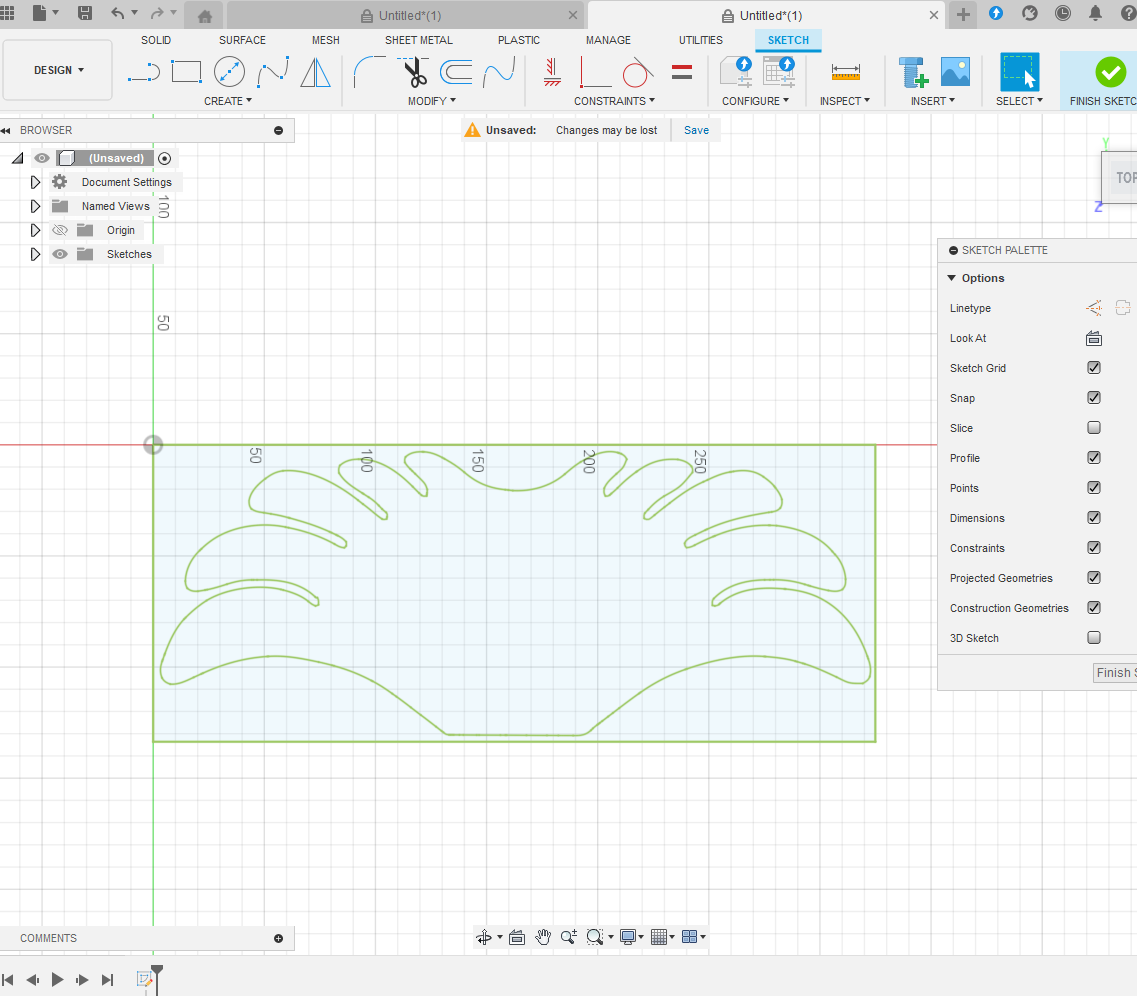Open the MODIFY dropdown menu
The width and height of the screenshot is (1137, 996).
pos(431,101)
